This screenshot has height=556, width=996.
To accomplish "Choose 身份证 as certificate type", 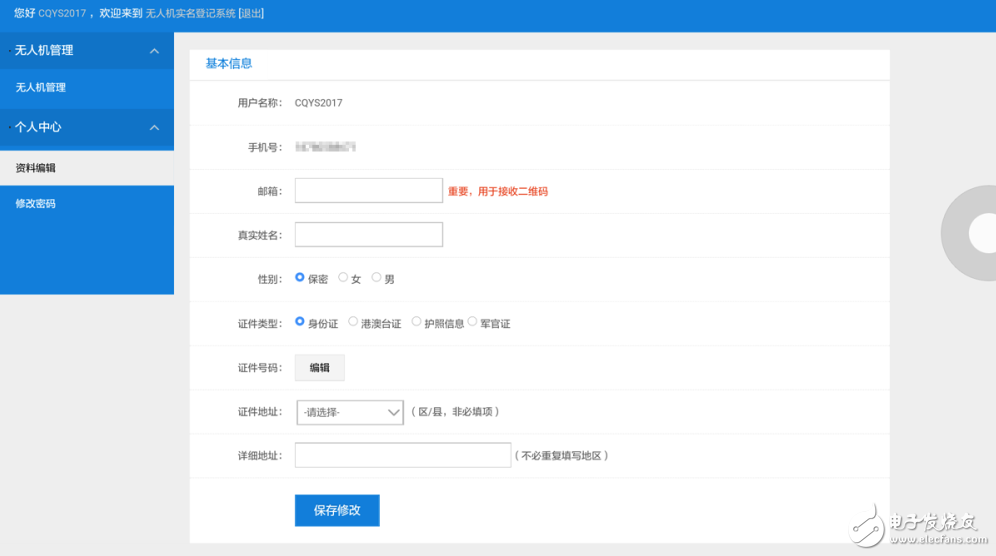I will point(300,322).
